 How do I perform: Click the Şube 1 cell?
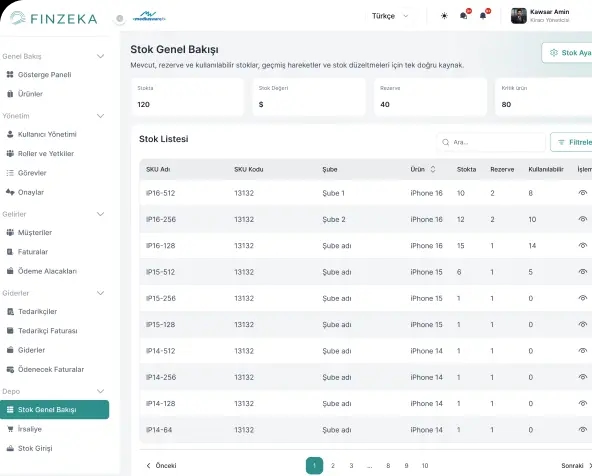tap(333, 193)
